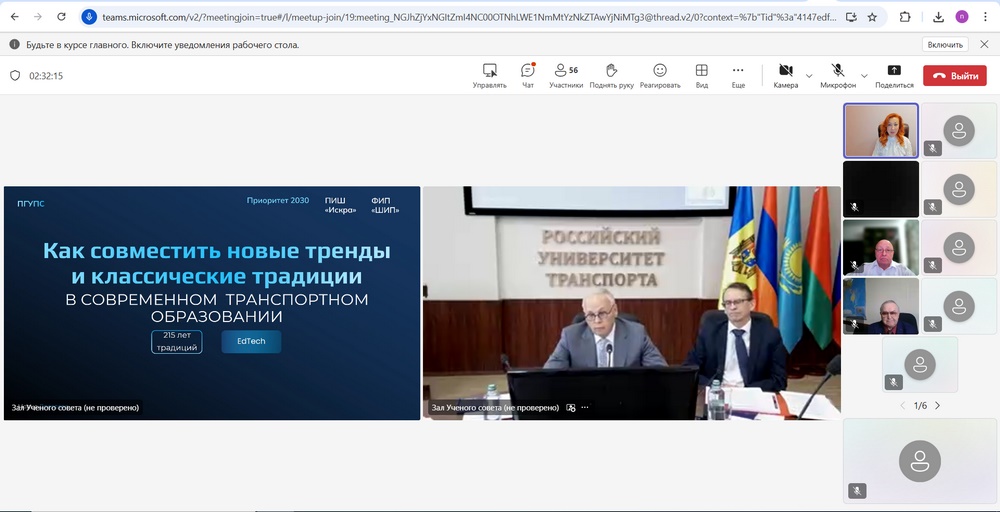
Task: Click the meeting shield security icon
Action: 15,75
